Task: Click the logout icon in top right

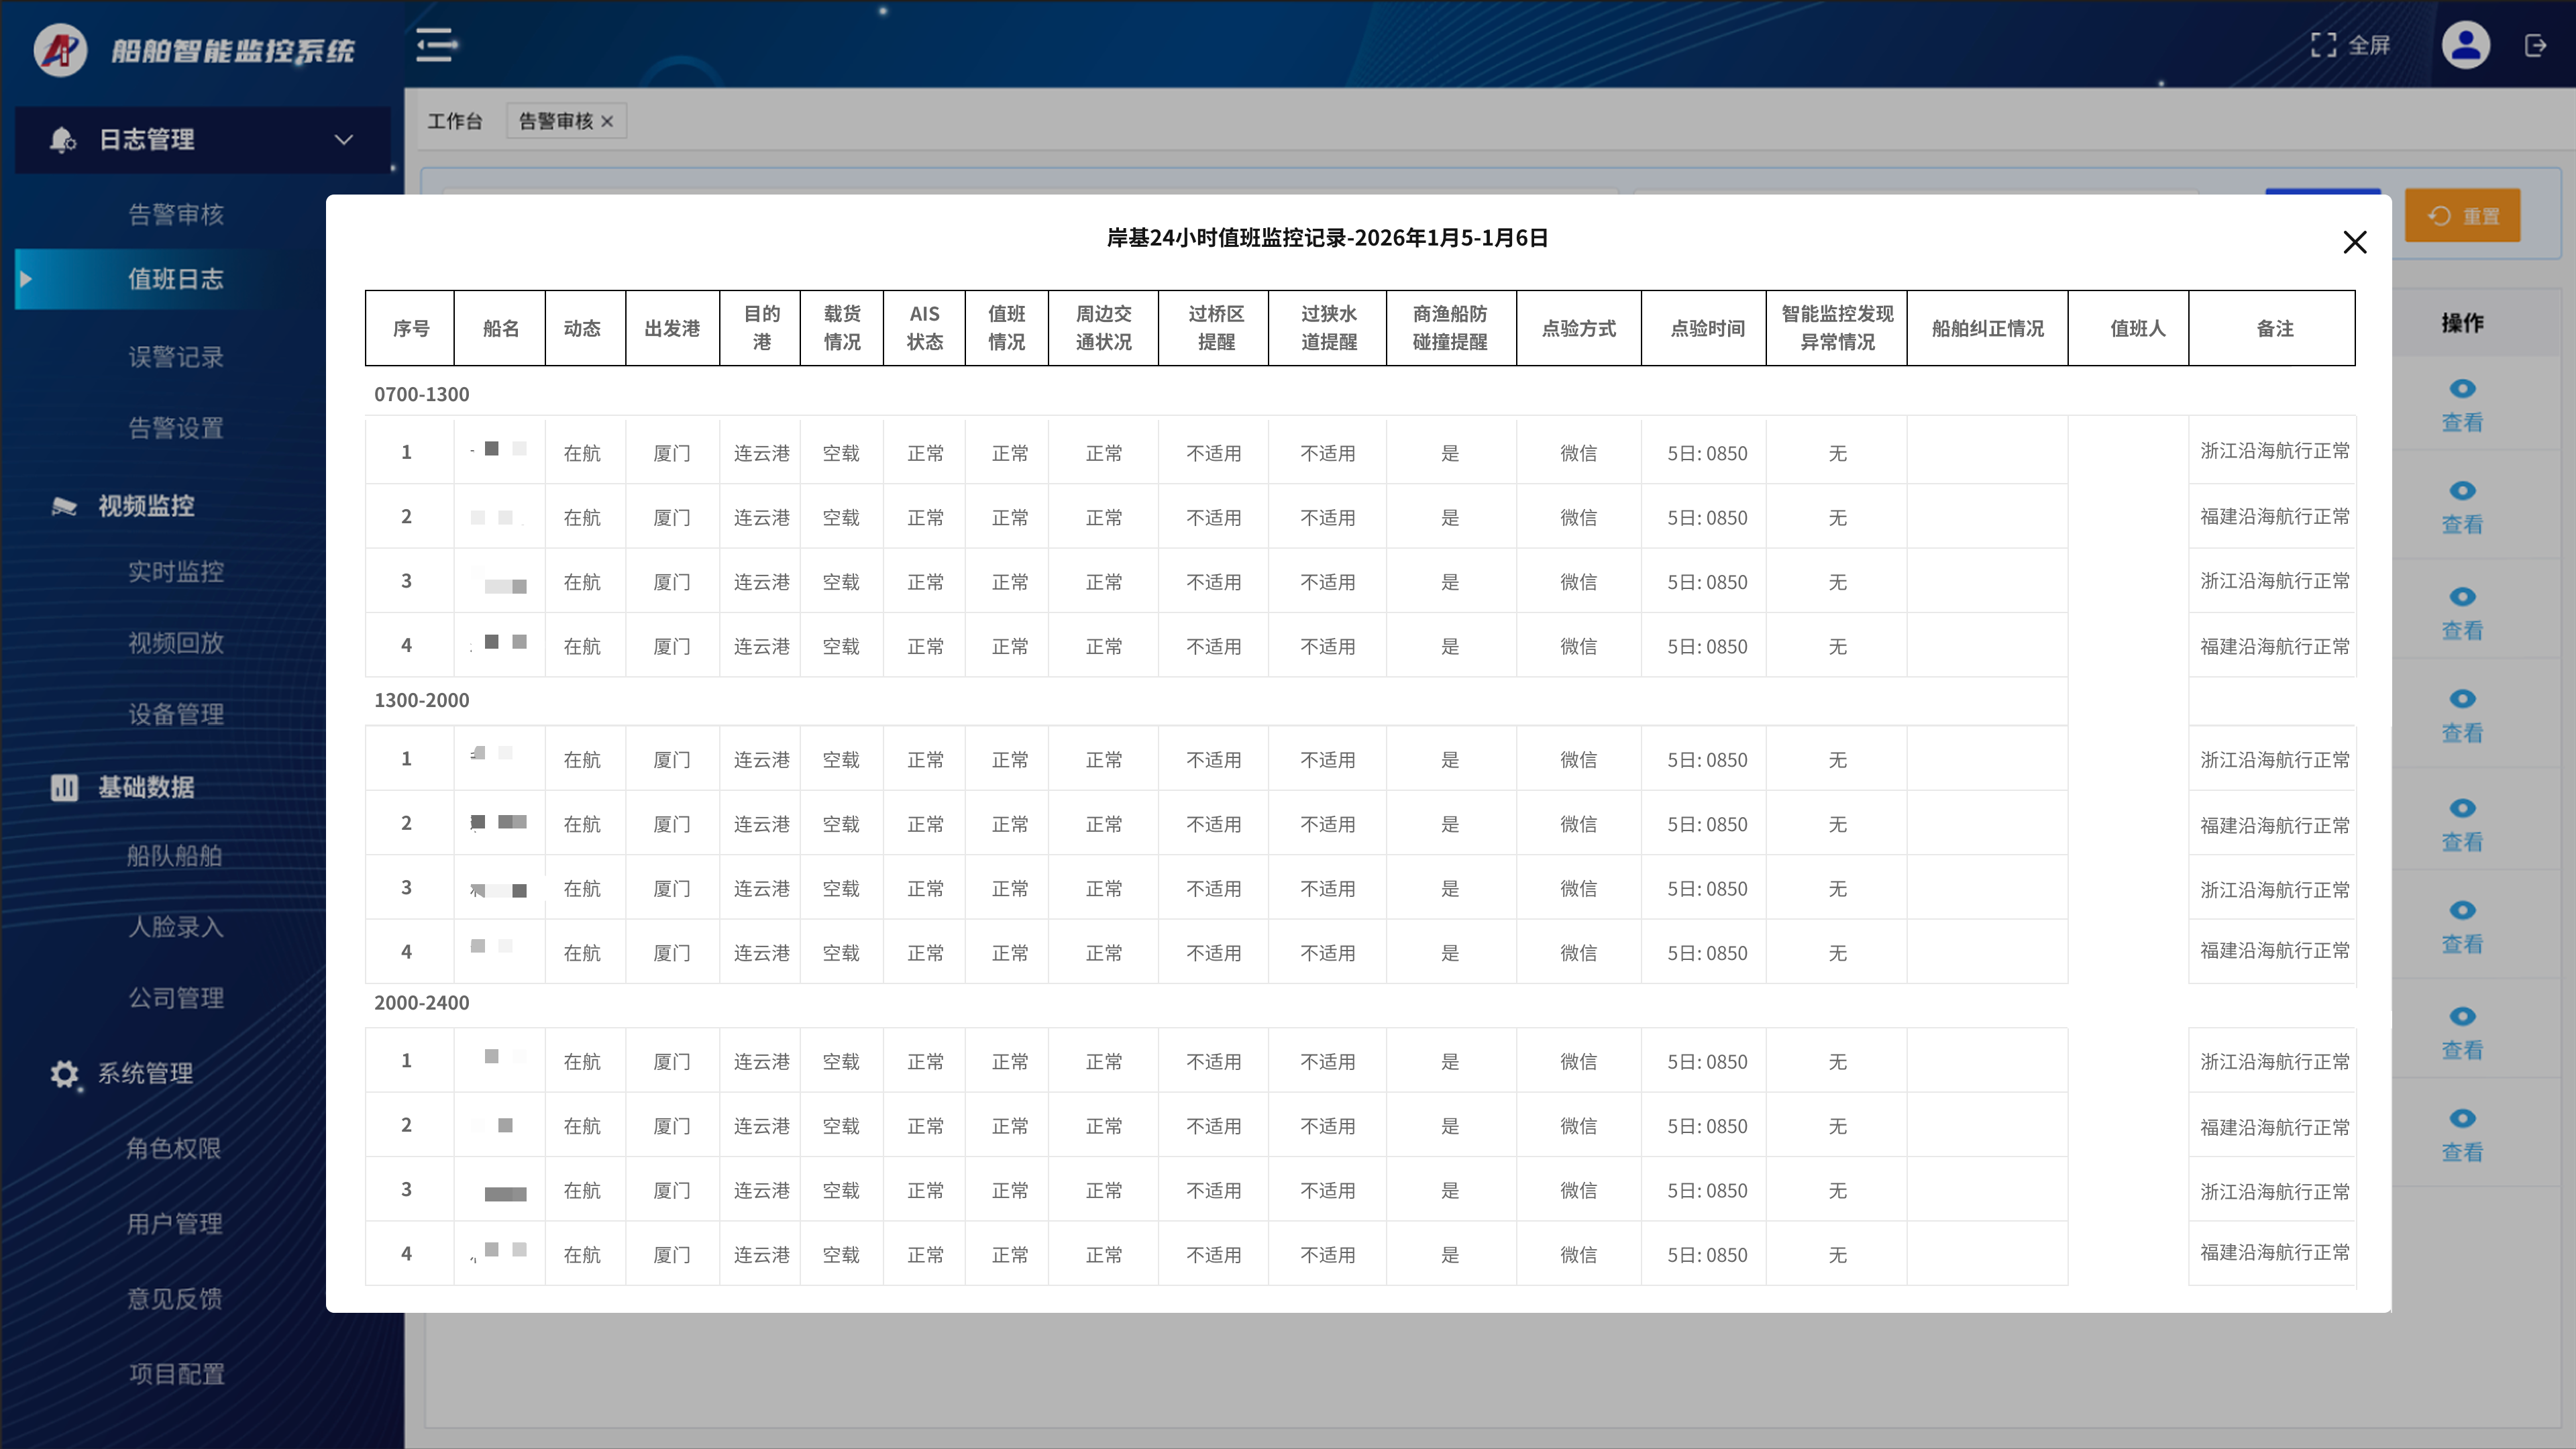Action: click(2535, 45)
